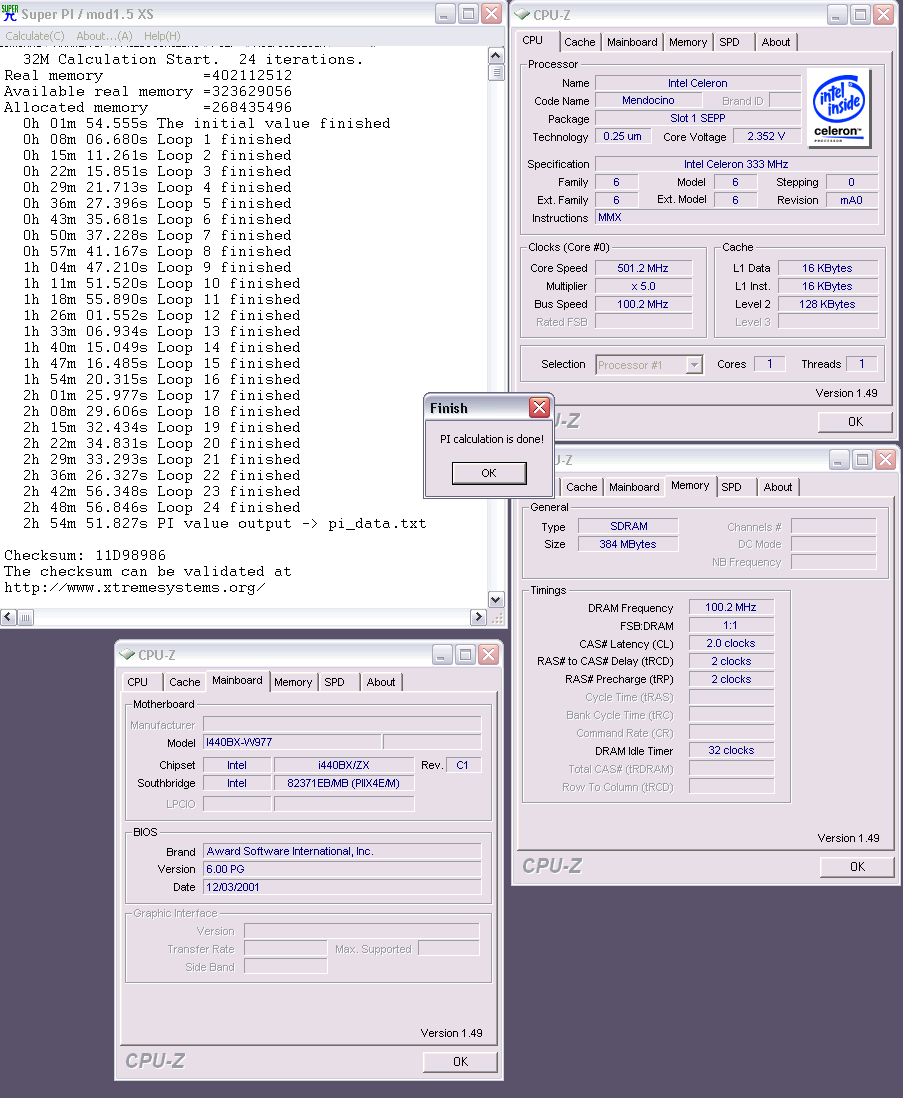Click the DRAM Idle Timer 32 clocks field
The height and width of the screenshot is (1098, 903).
click(731, 751)
